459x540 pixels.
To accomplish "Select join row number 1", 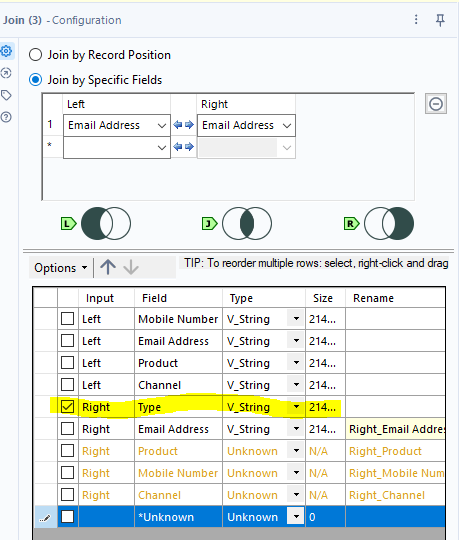I will (x=52, y=125).
